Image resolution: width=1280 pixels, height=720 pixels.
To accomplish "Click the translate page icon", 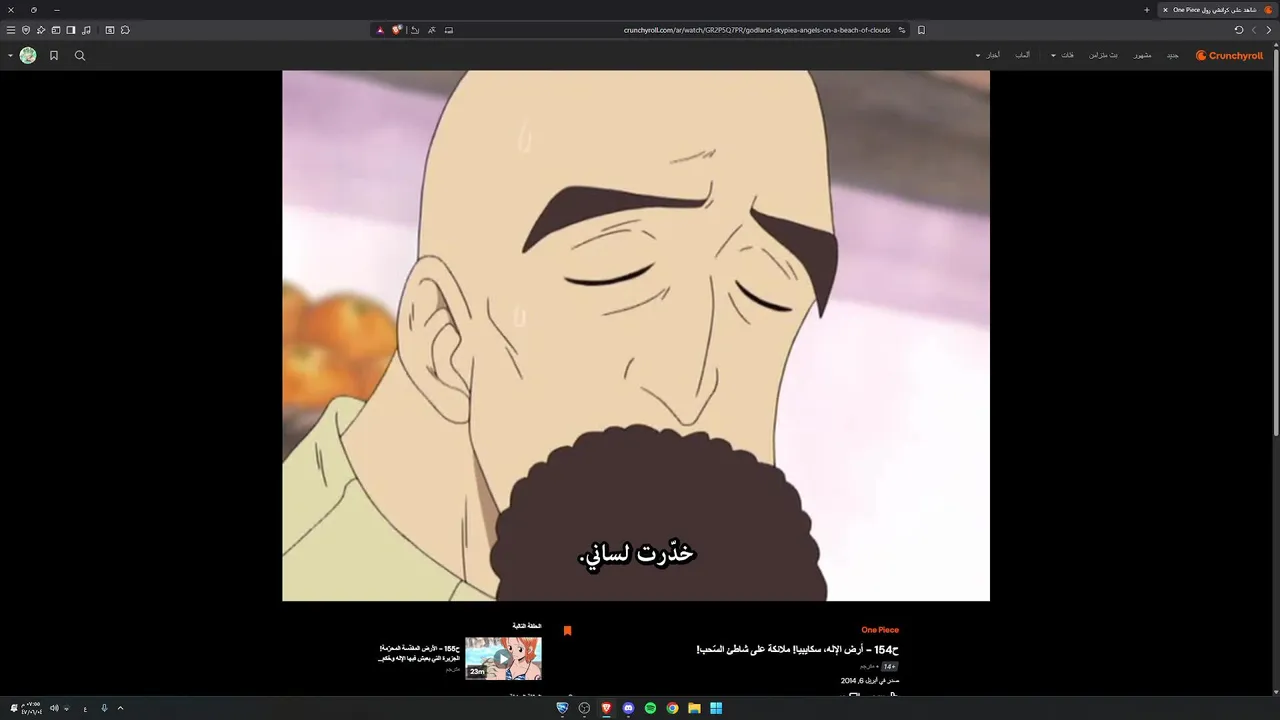I will (x=432, y=30).
